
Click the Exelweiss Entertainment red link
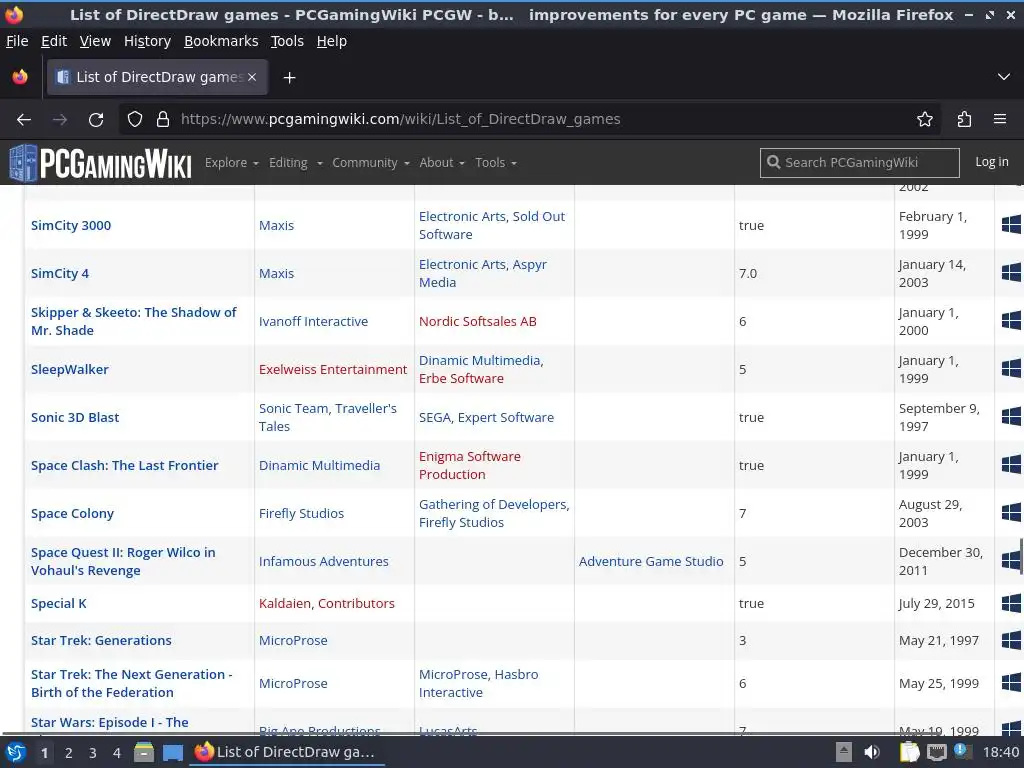tap(333, 370)
